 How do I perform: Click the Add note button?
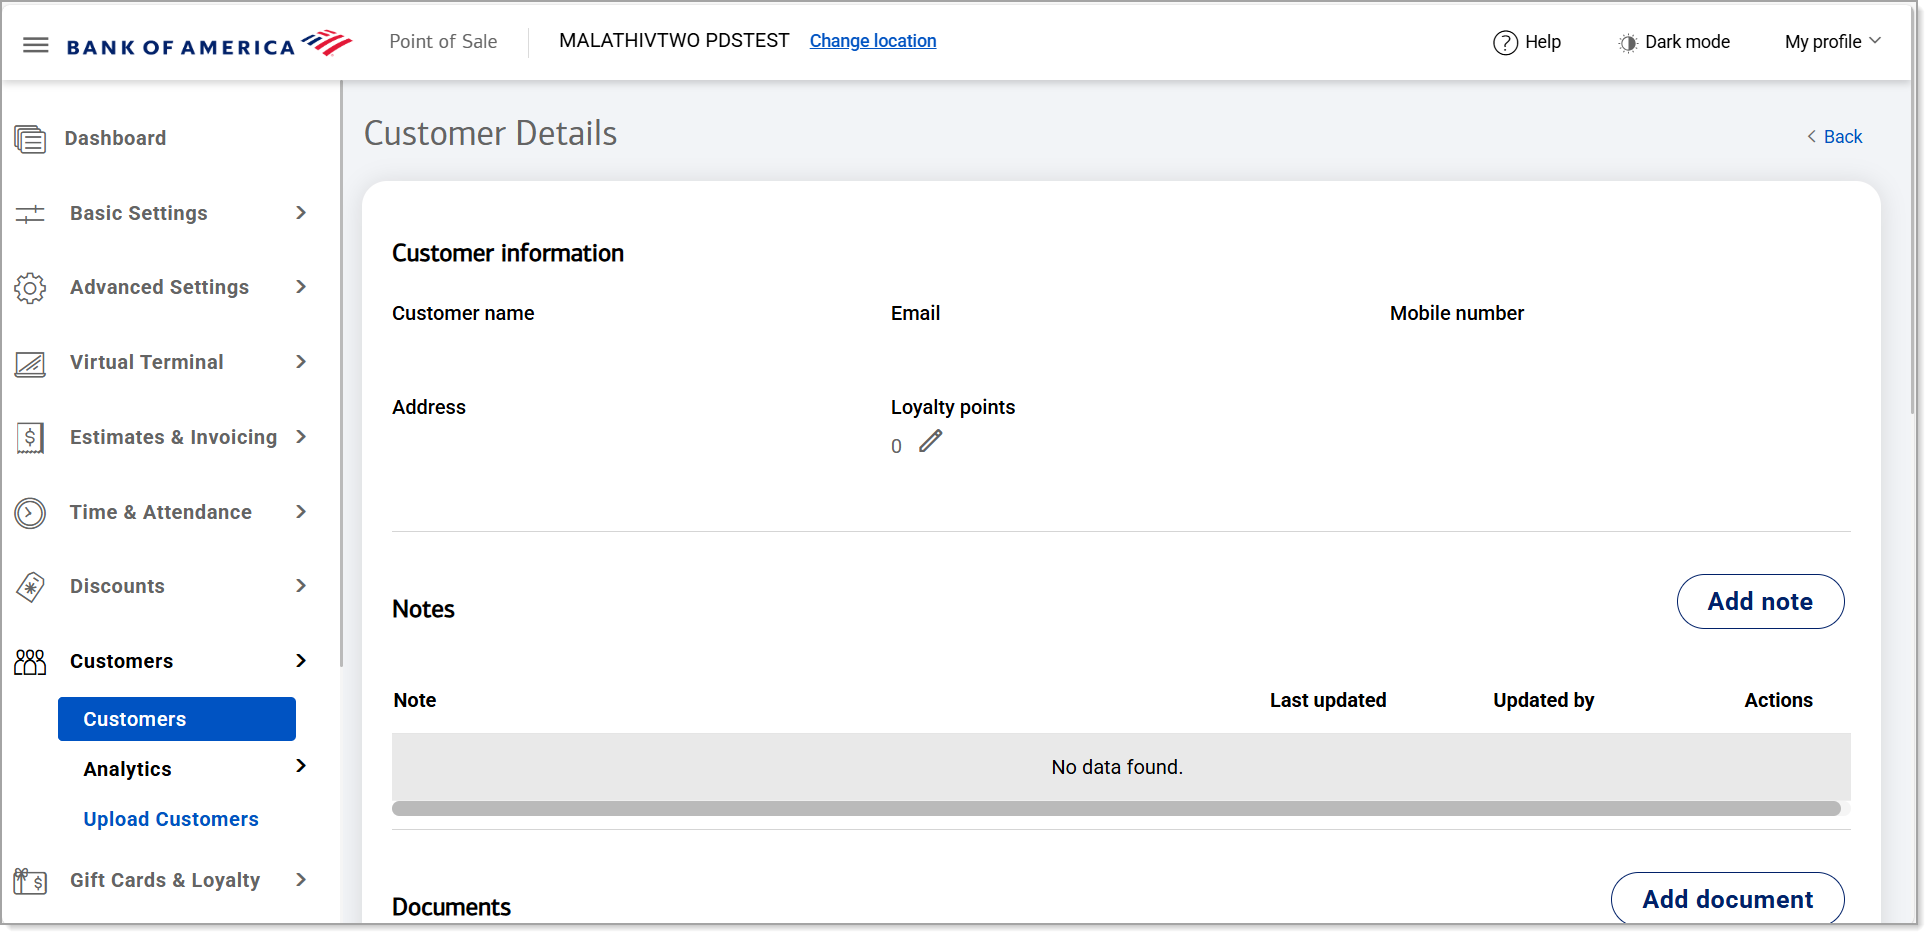coord(1760,602)
